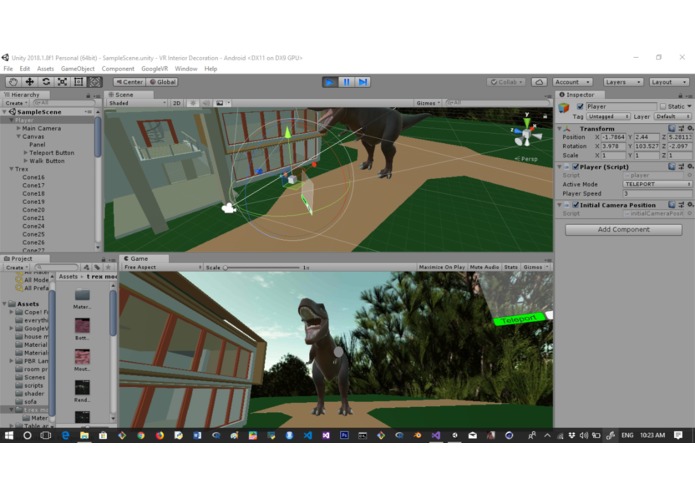Open the Free Aspect dropdown
The height and width of the screenshot is (494, 695).
(x=162, y=267)
